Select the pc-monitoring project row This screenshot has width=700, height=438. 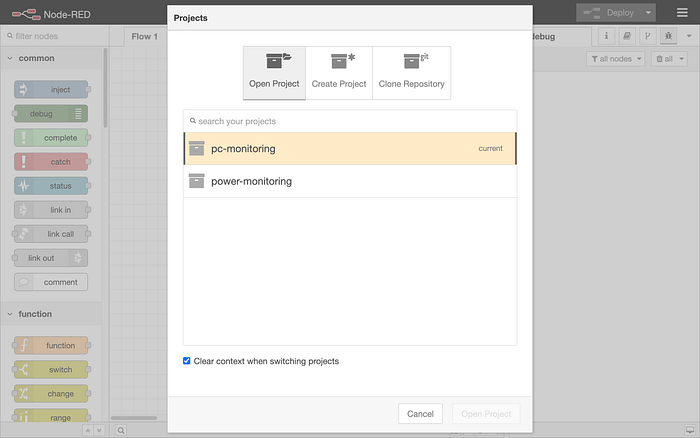pyautogui.click(x=350, y=148)
